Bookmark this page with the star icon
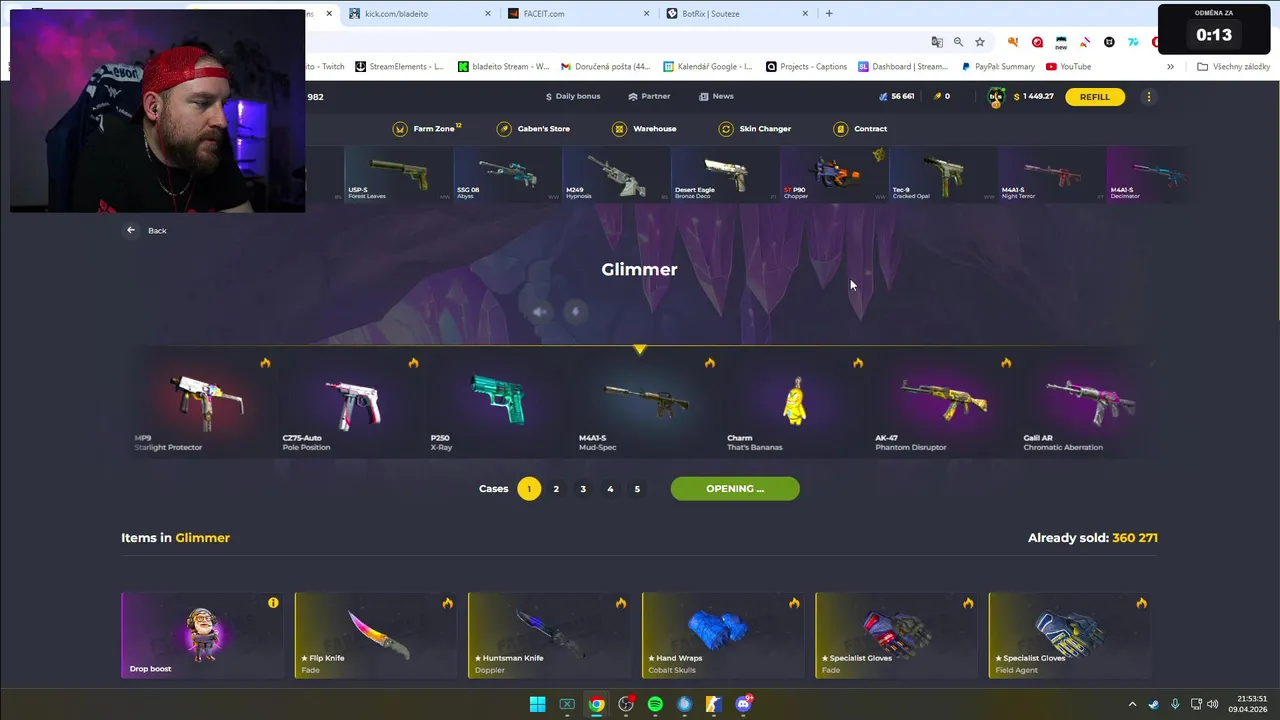1280x720 pixels. coord(980,42)
